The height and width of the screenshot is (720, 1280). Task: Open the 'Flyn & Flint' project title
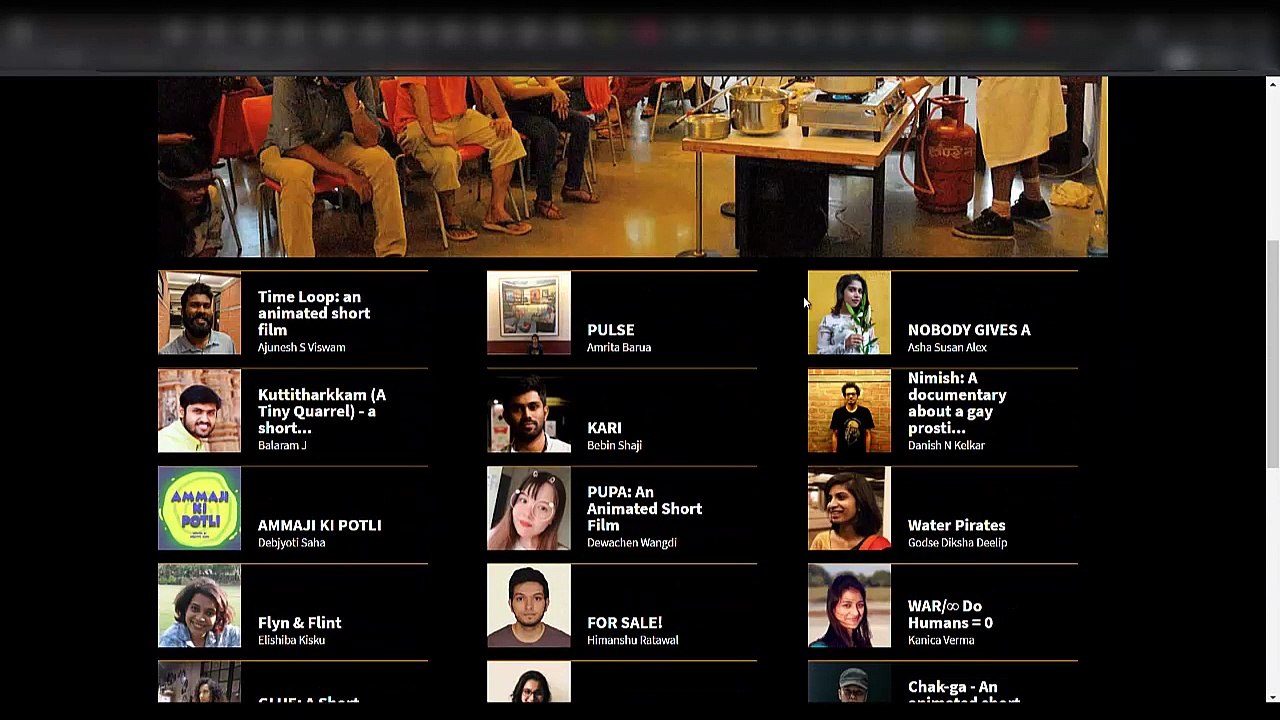coord(300,623)
